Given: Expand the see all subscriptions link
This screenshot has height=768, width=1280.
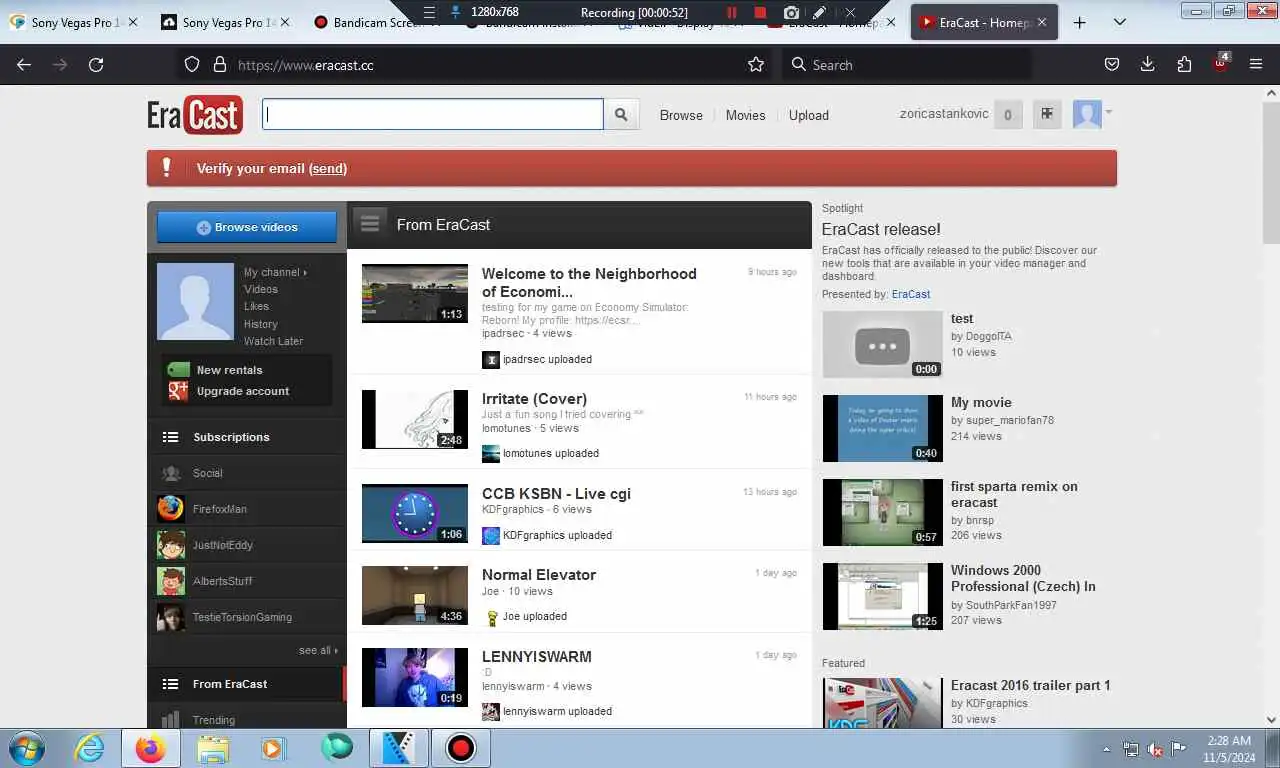Looking at the screenshot, I should 318,650.
